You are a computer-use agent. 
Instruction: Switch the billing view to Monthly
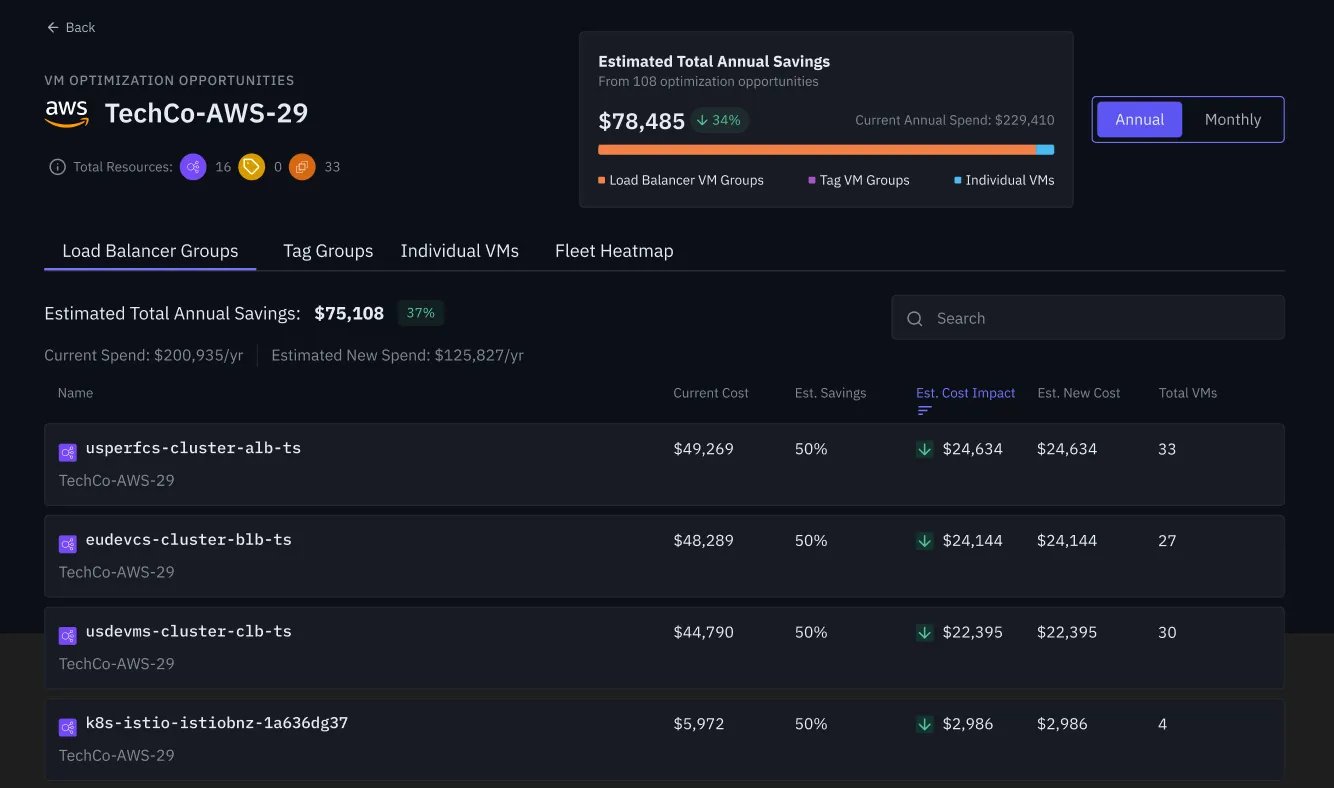pyautogui.click(x=1232, y=120)
